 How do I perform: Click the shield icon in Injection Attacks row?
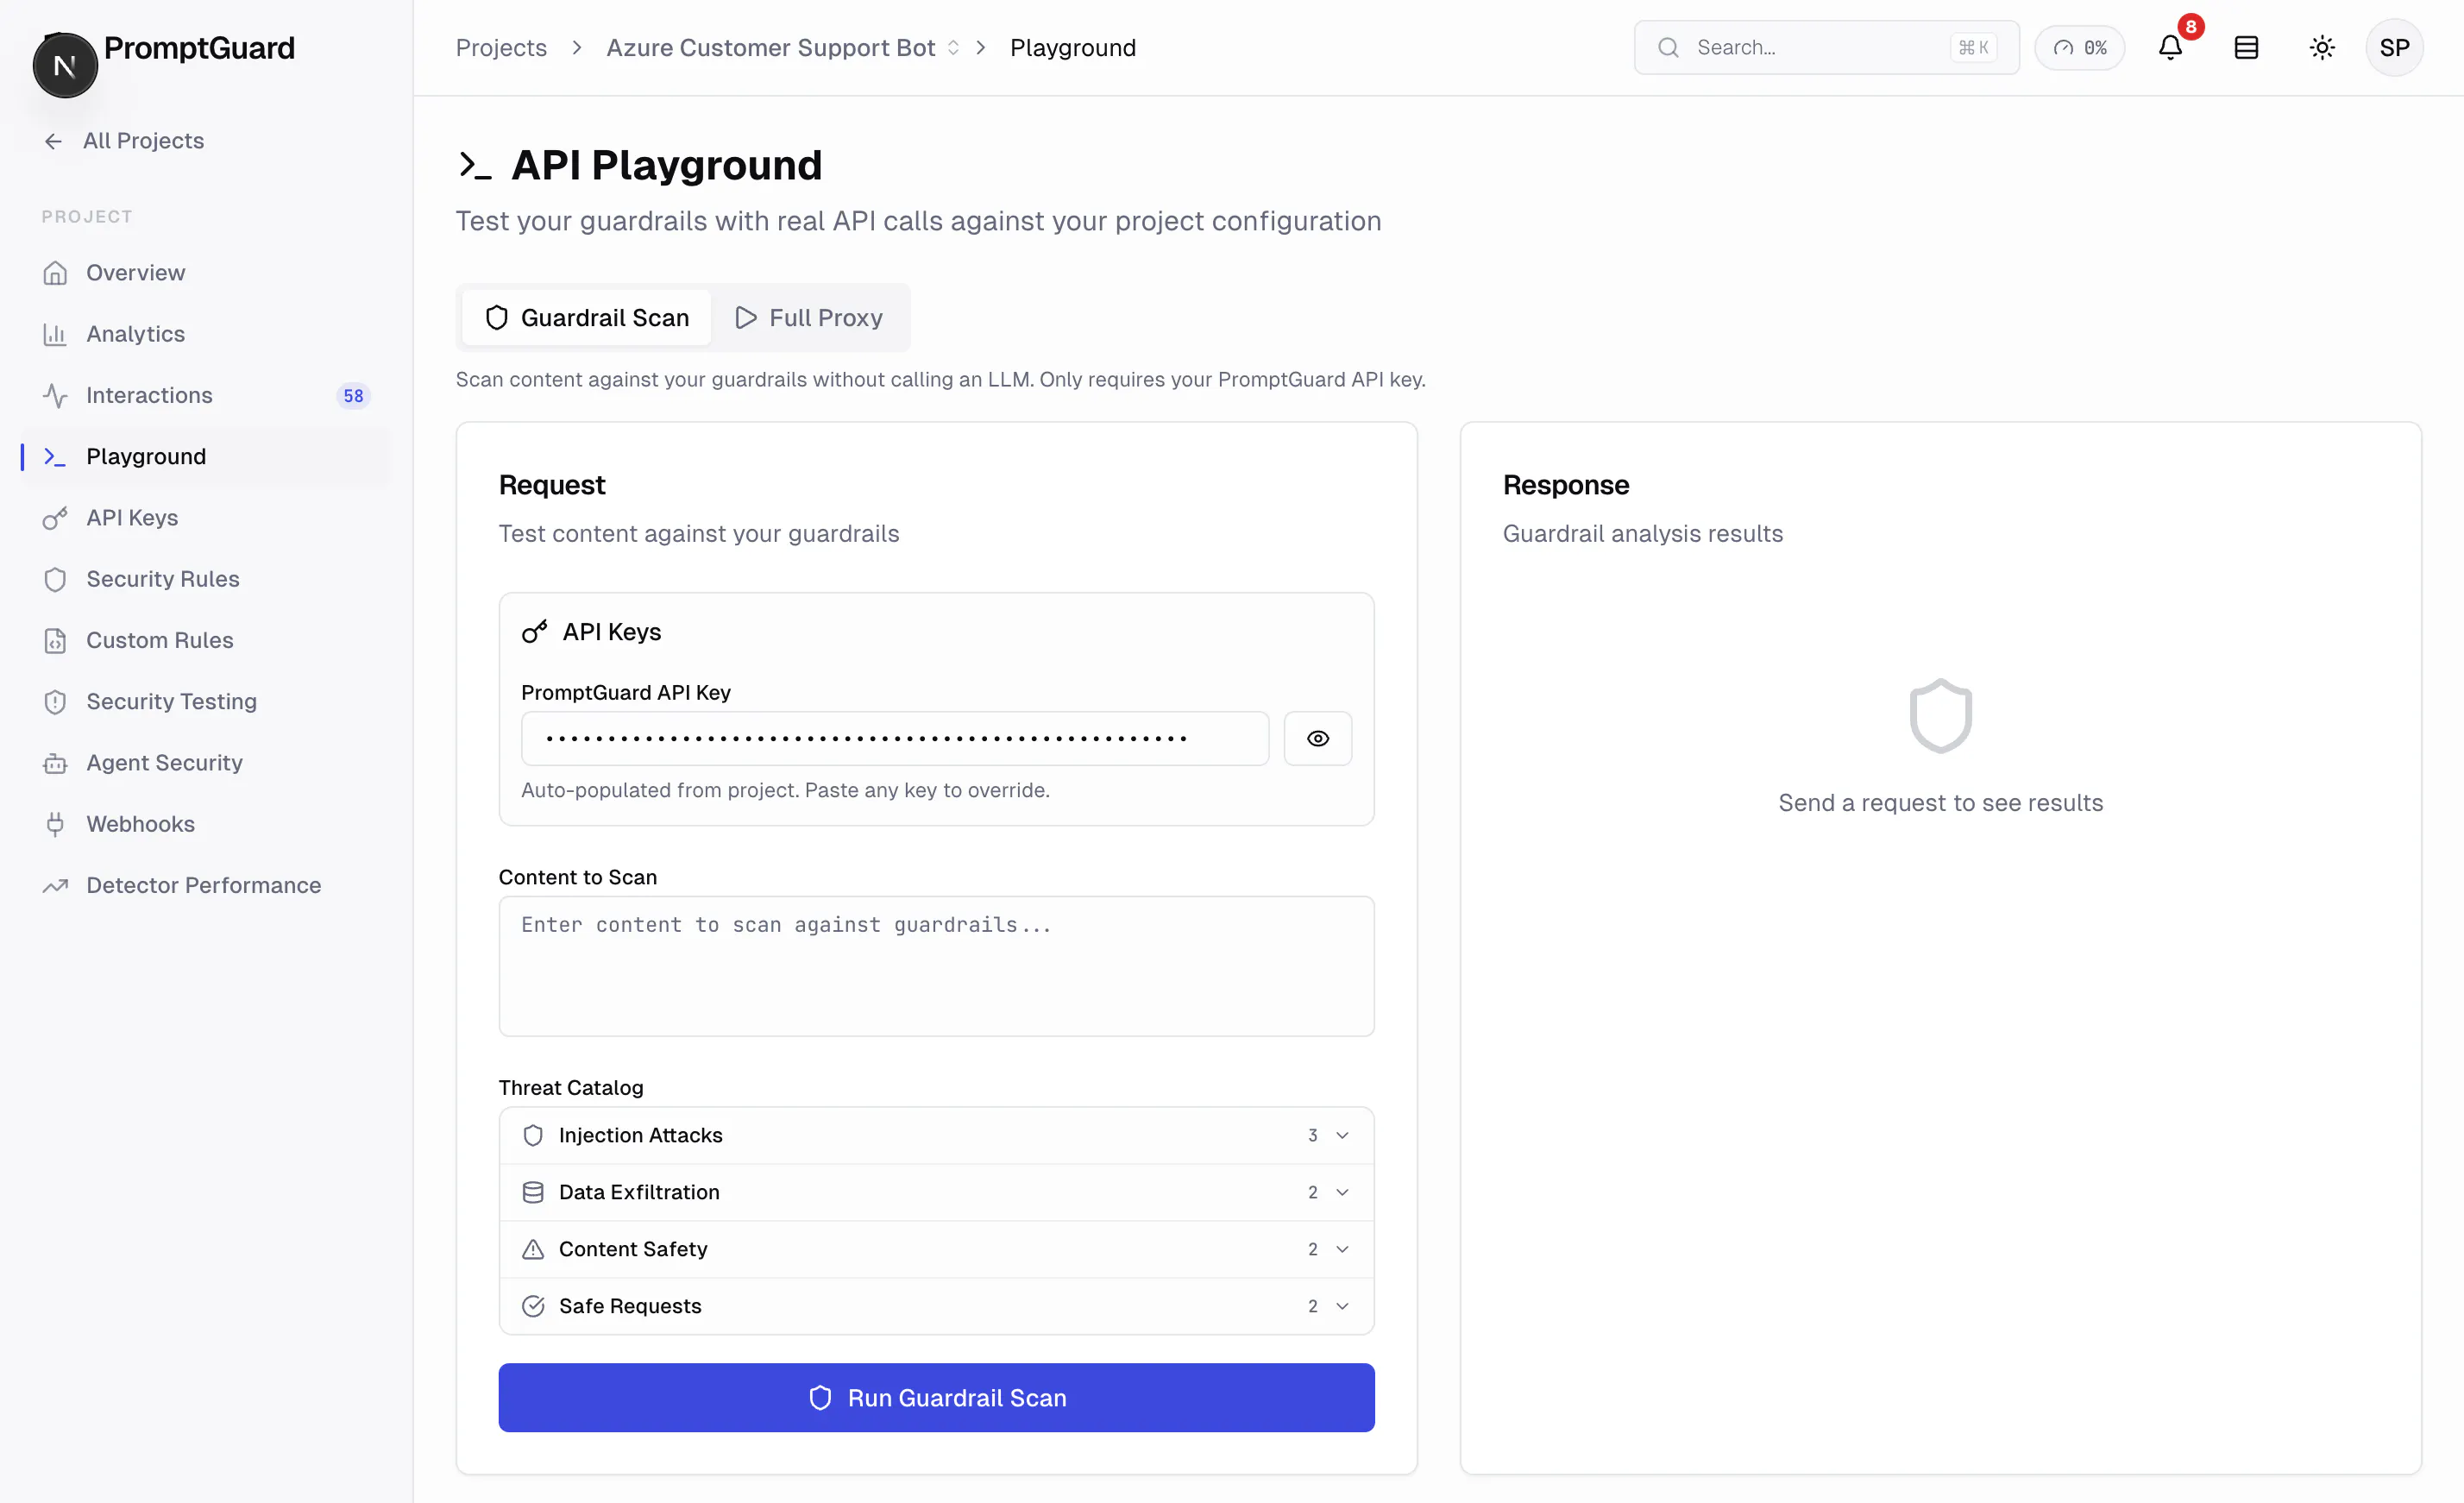(x=533, y=1135)
